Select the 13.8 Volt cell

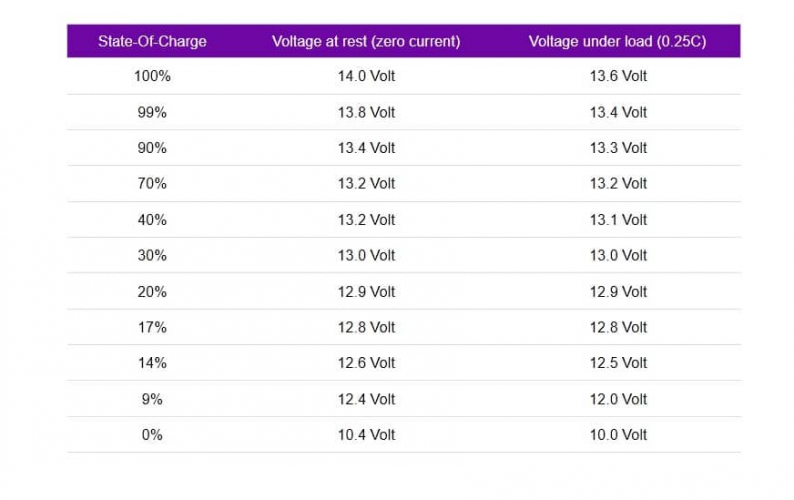tap(368, 112)
